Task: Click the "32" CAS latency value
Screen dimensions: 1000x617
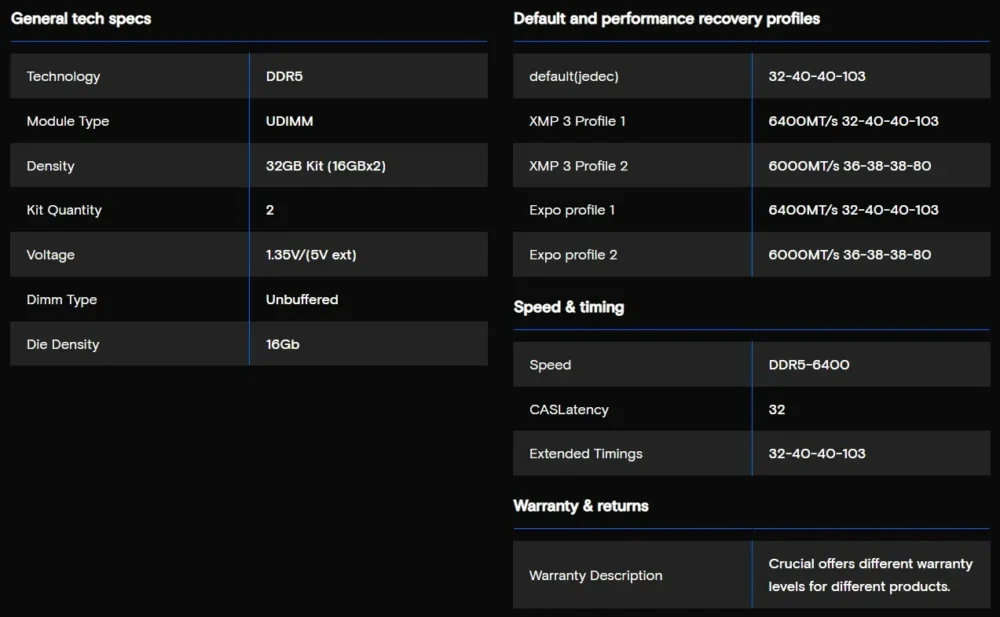Action: [x=777, y=409]
